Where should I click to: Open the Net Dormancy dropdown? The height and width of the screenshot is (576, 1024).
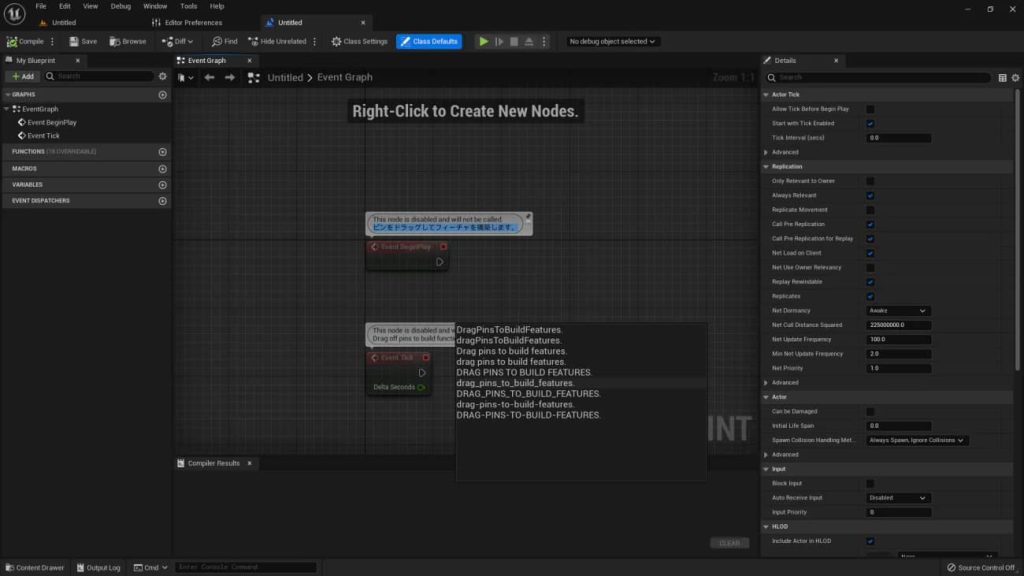[x=897, y=311]
